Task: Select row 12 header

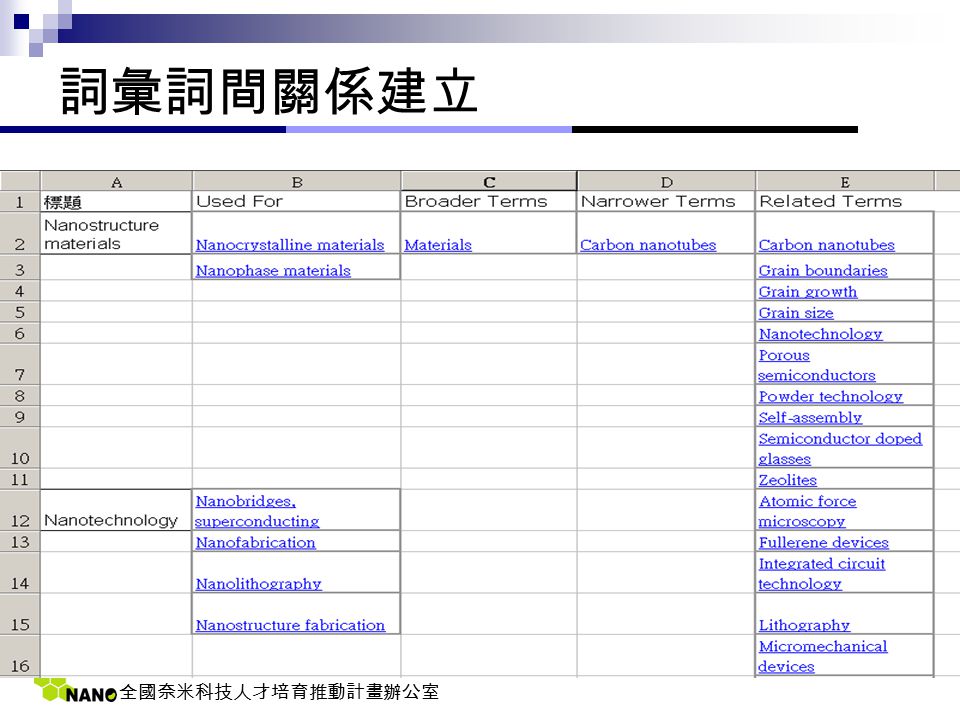Action: (20, 510)
